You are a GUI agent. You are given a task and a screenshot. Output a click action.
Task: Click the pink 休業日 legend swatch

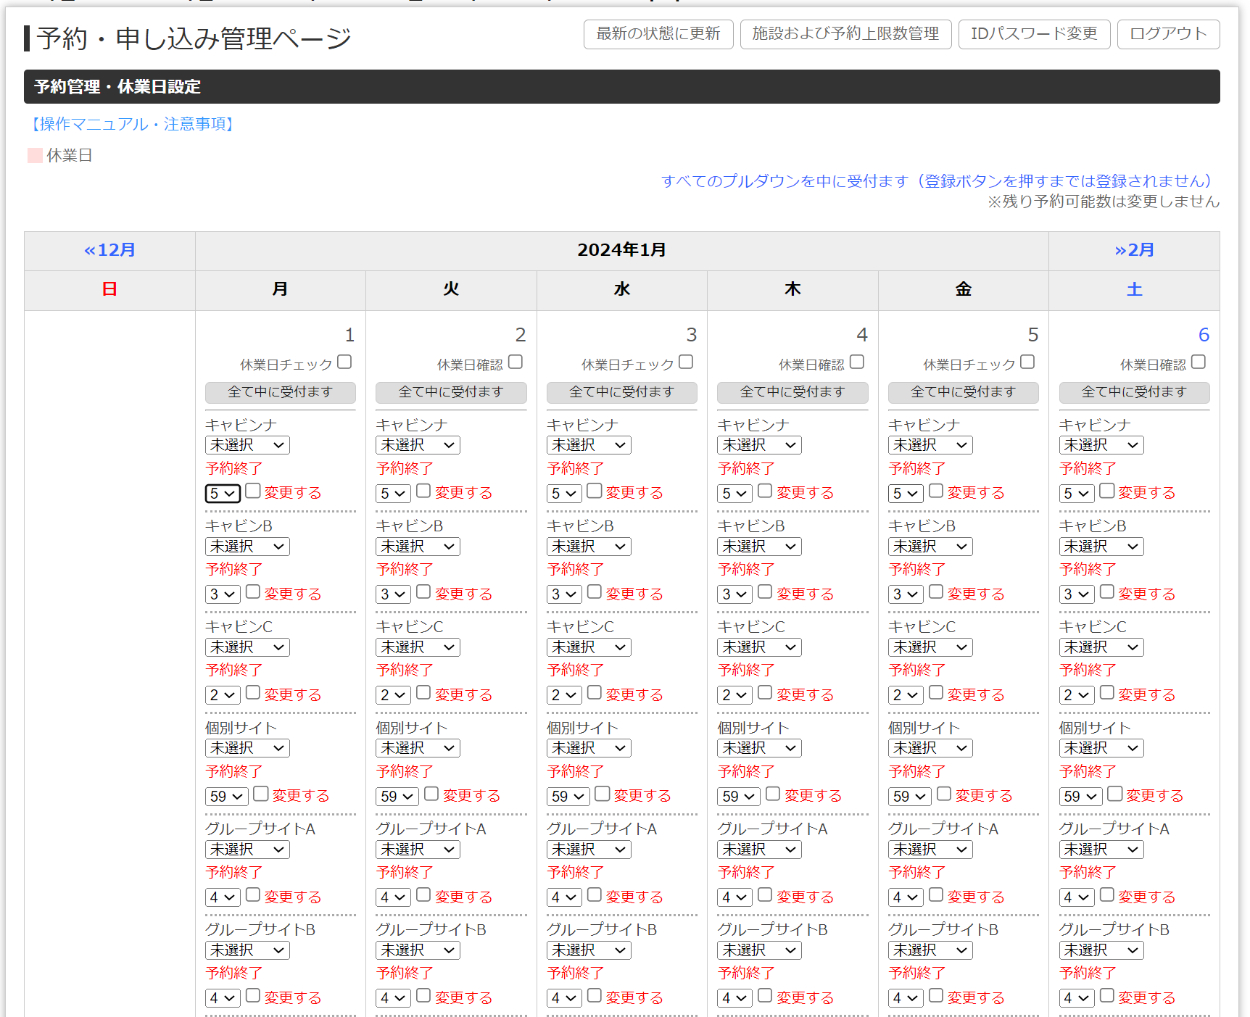pyautogui.click(x=35, y=156)
